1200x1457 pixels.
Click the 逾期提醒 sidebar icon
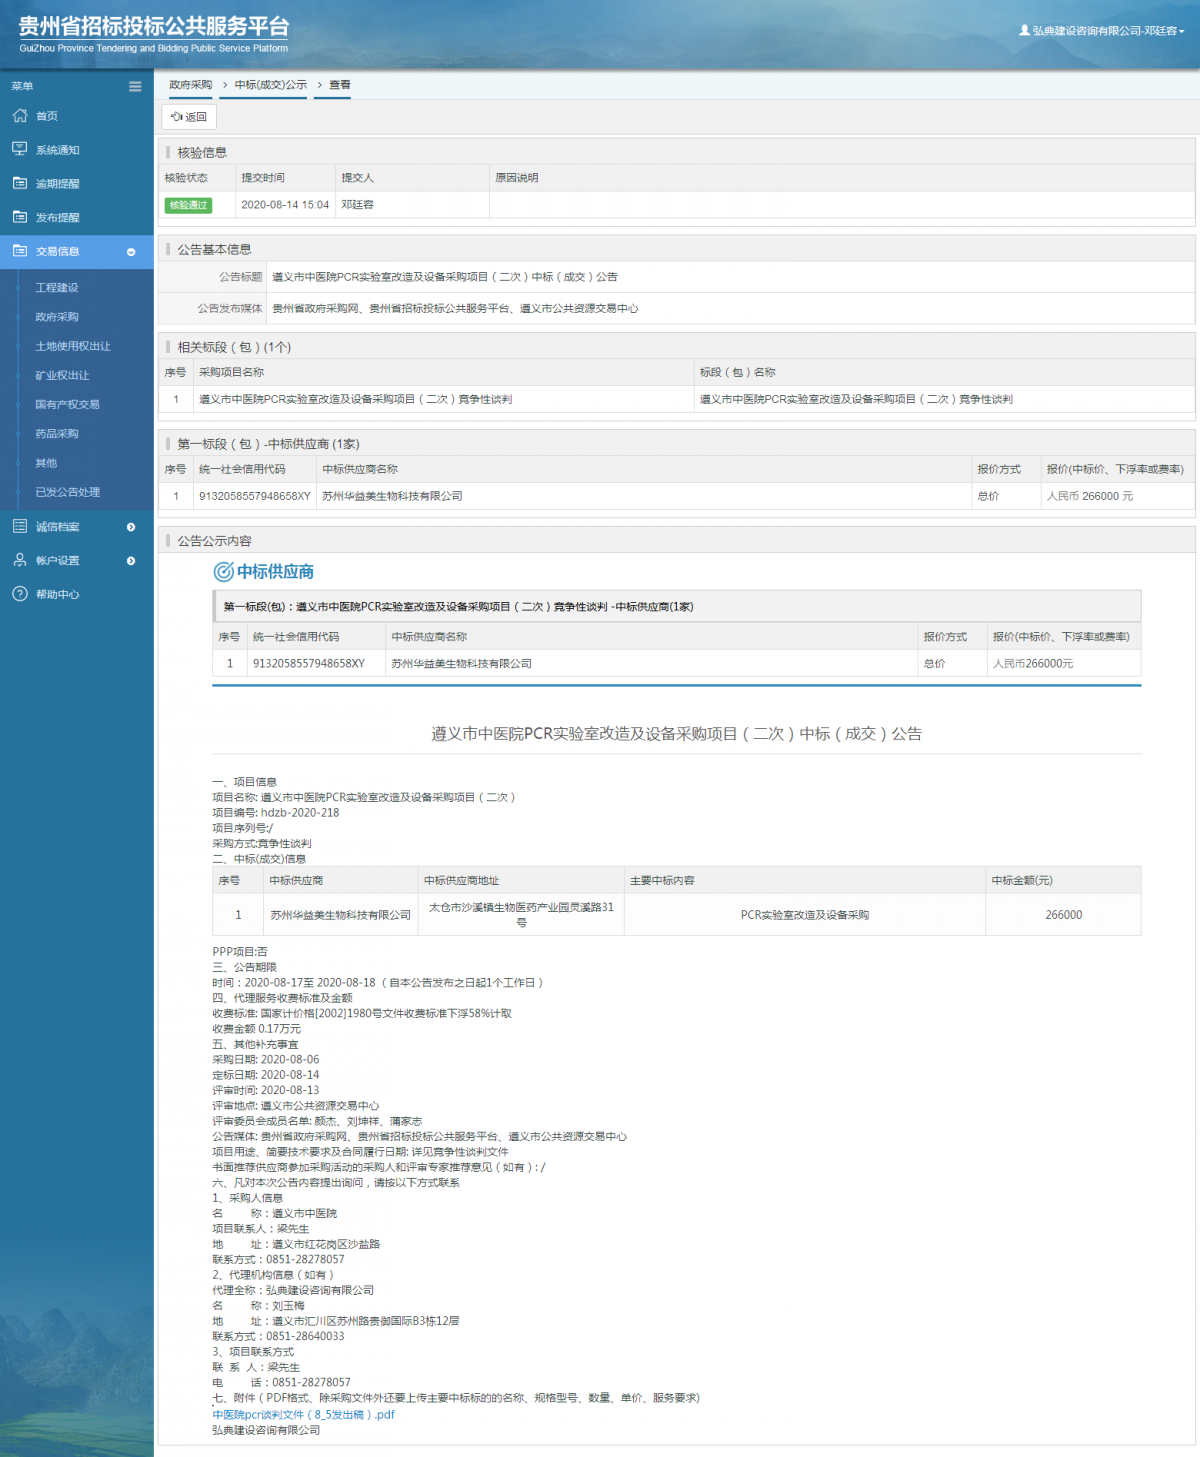20,183
